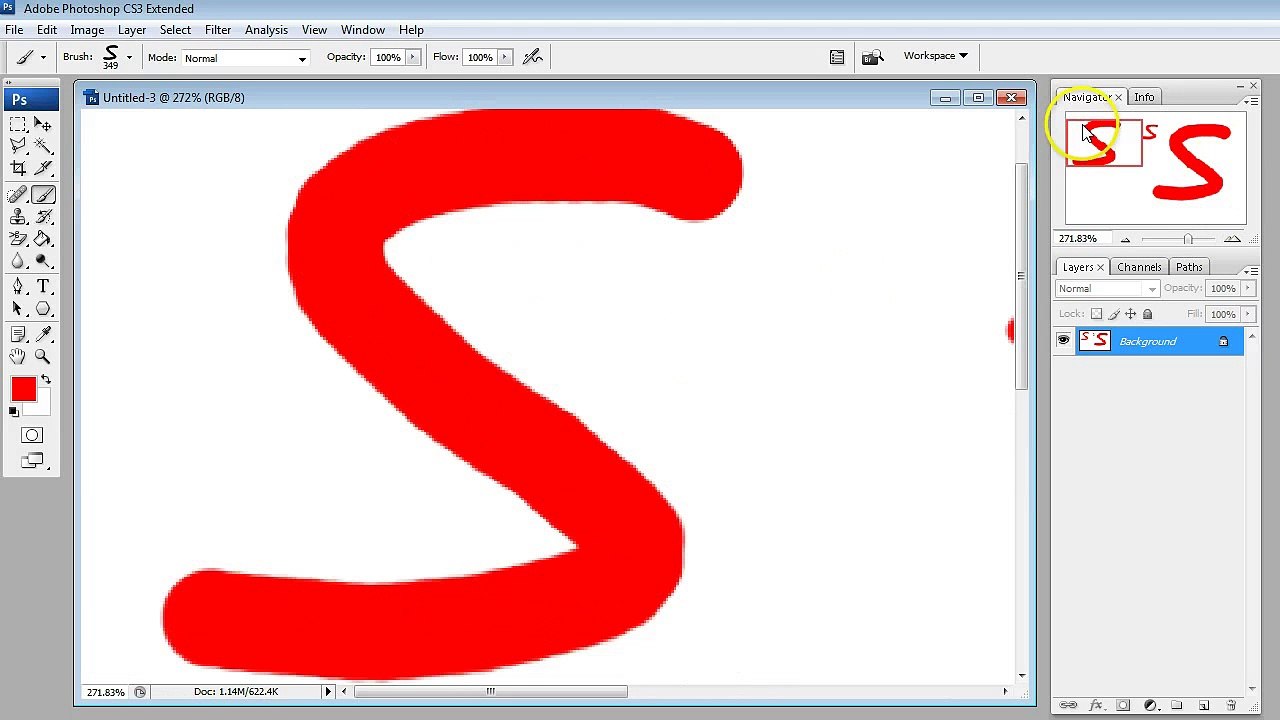Activate the Pen tool

[18, 287]
